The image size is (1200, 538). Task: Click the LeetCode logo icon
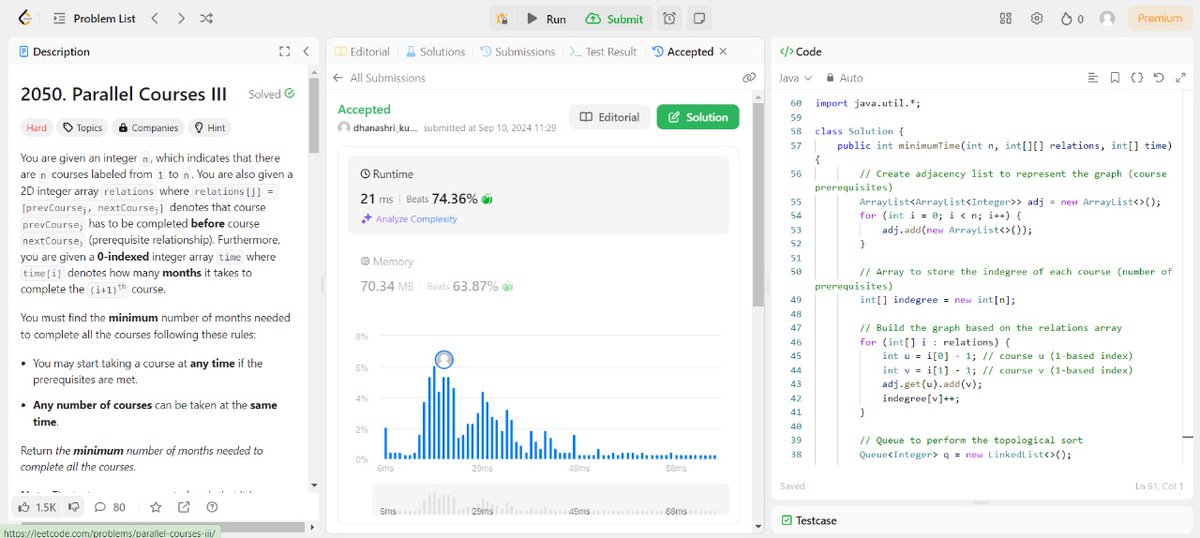(24, 18)
